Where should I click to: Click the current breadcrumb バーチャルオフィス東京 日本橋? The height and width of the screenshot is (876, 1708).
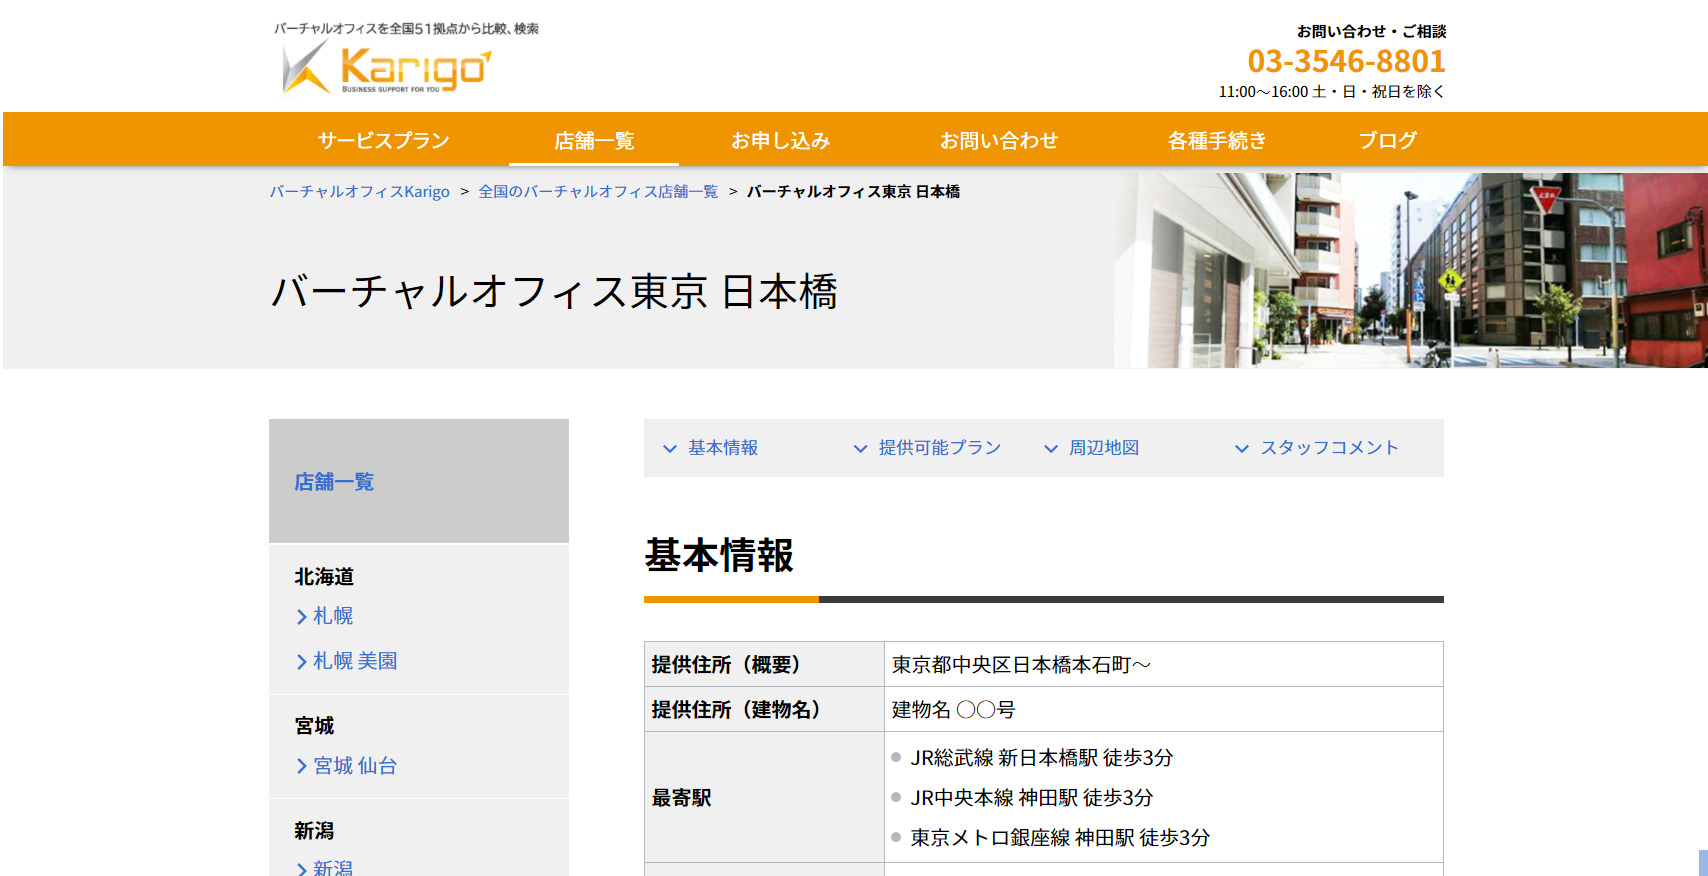coord(853,191)
